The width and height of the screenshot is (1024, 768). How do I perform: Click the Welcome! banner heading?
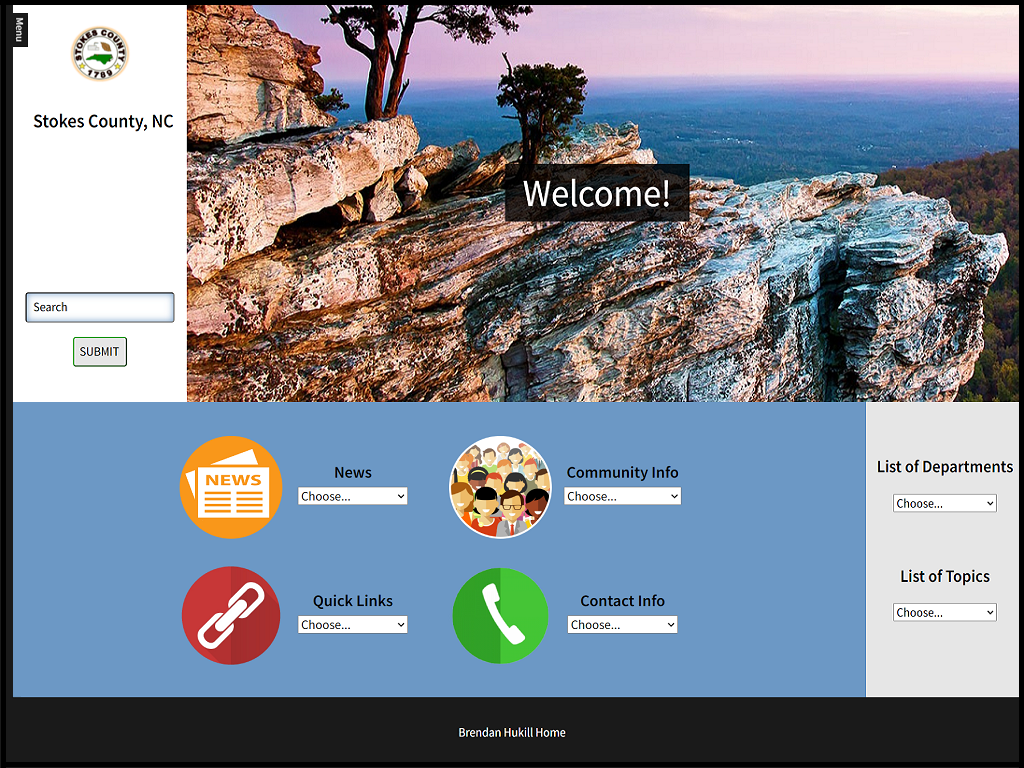(597, 193)
